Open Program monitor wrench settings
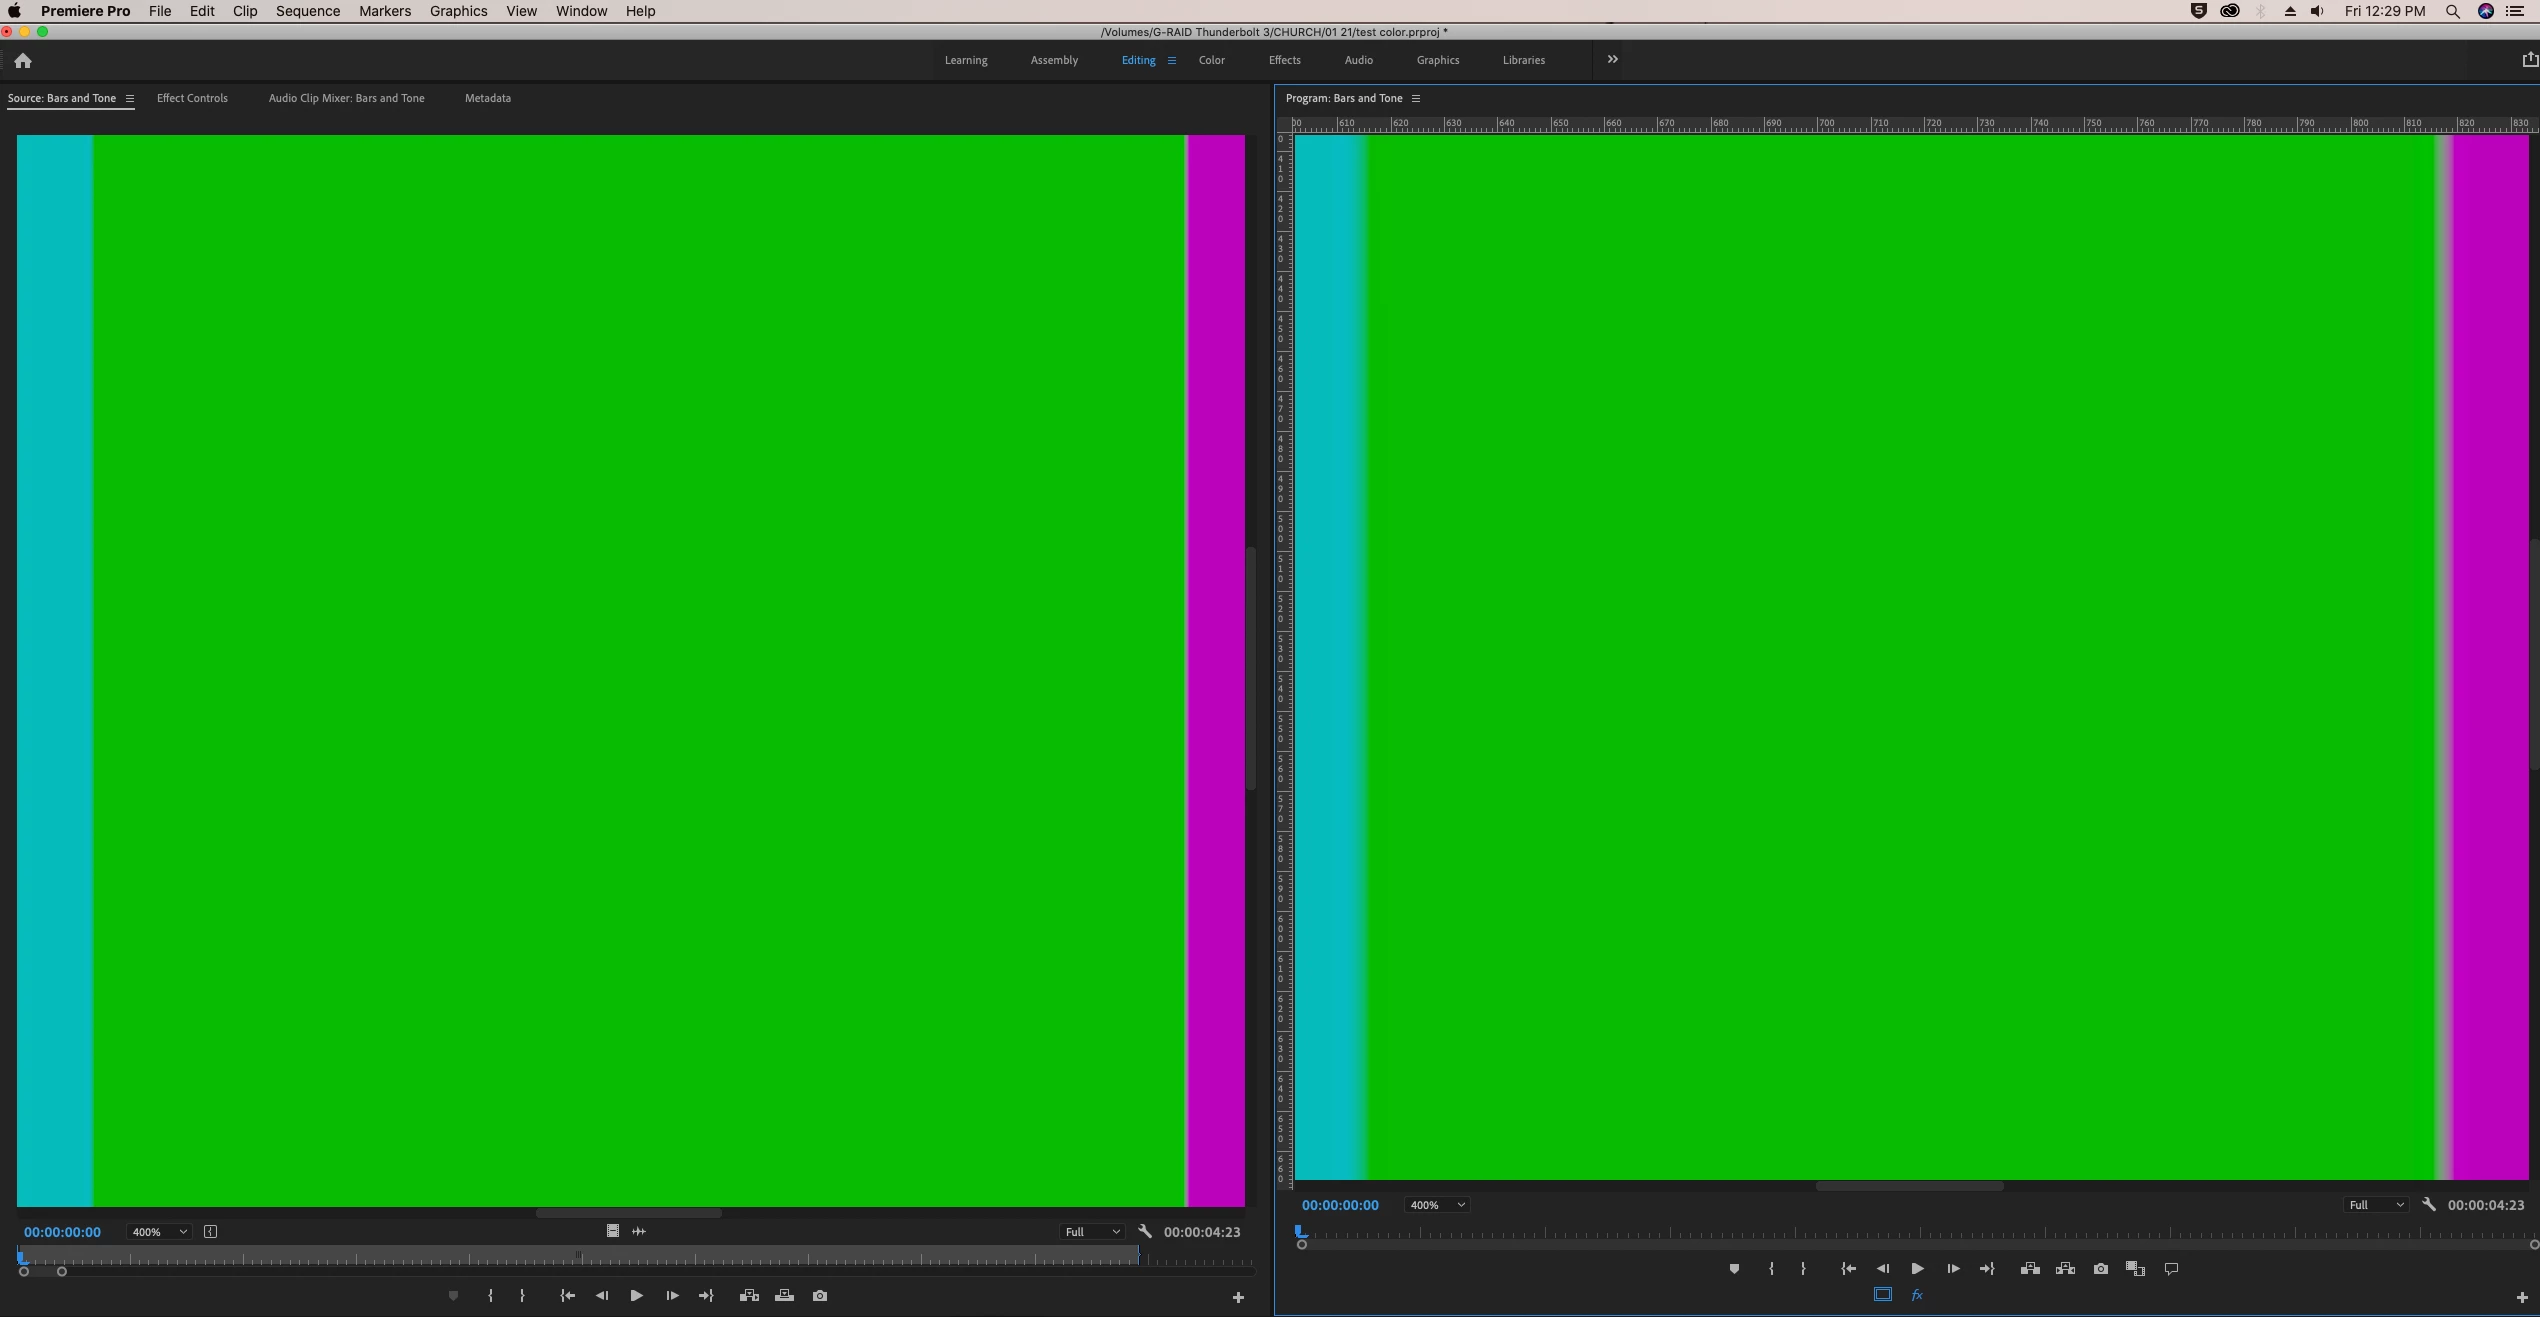2540x1317 pixels. point(2429,1205)
